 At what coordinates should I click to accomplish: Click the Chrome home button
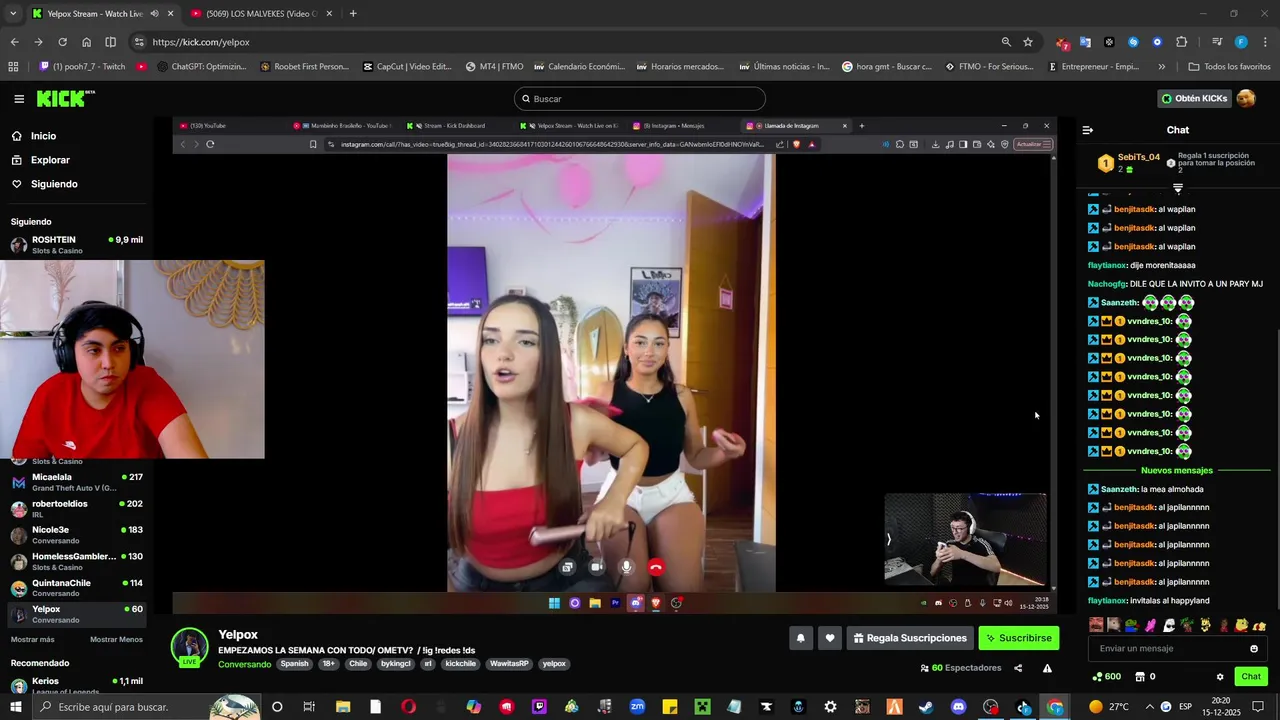(87, 42)
